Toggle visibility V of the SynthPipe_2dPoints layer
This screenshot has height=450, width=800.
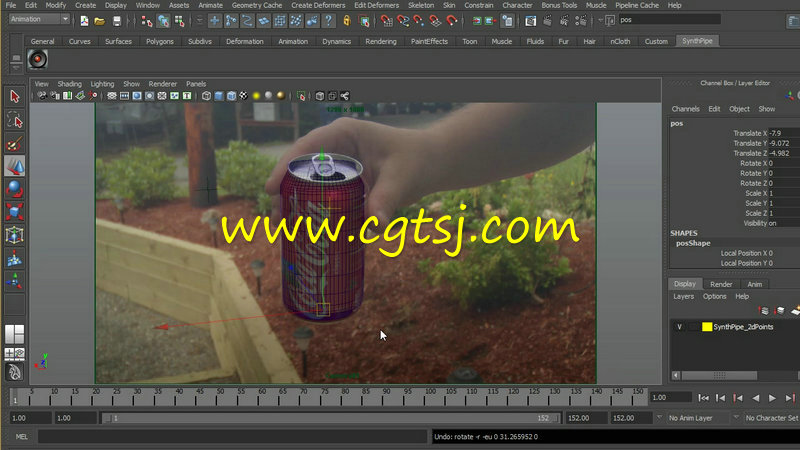pyautogui.click(x=679, y=327)
